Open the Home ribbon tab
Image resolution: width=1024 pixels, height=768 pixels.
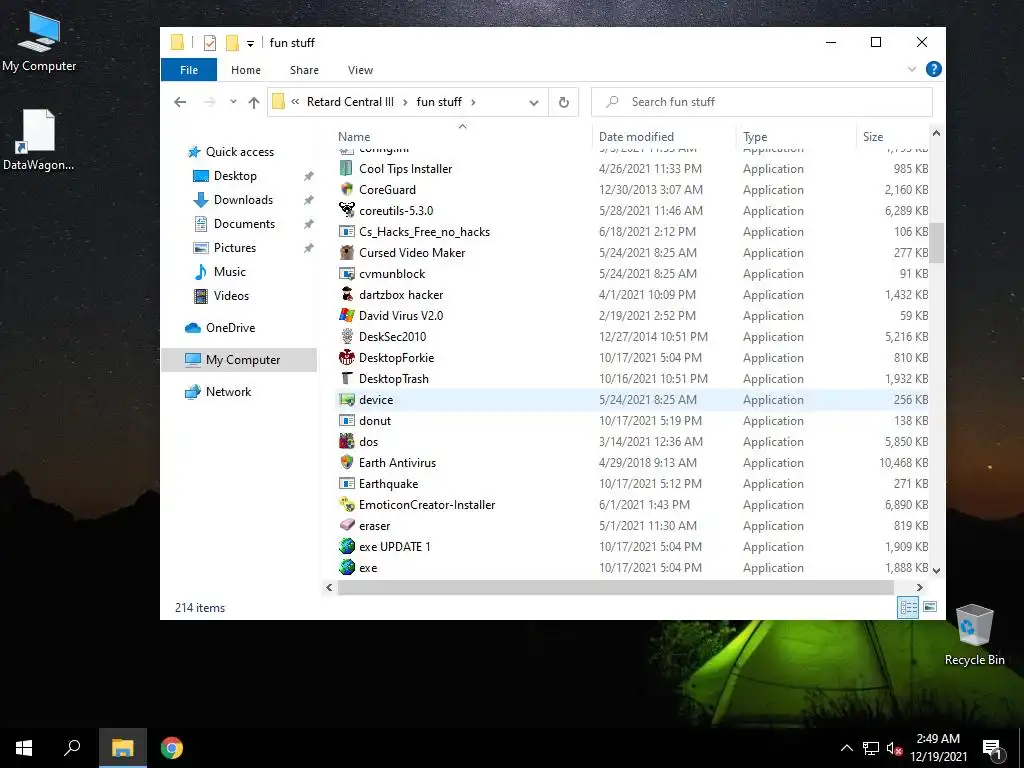[x=246, y=70]
